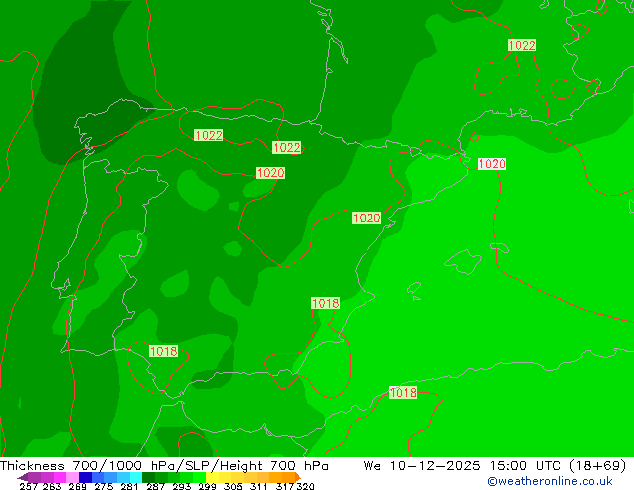Image resolution: width=634 pixels, height=490 pixels.
Task: Open the weatheronline.co.uk copyright link
Action: [x=549, y=481]
